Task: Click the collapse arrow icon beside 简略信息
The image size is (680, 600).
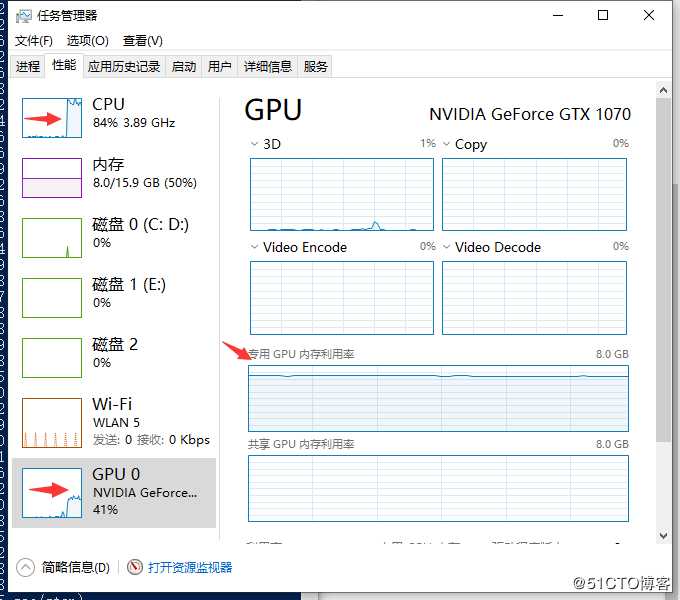Action: tap(25, 567)
